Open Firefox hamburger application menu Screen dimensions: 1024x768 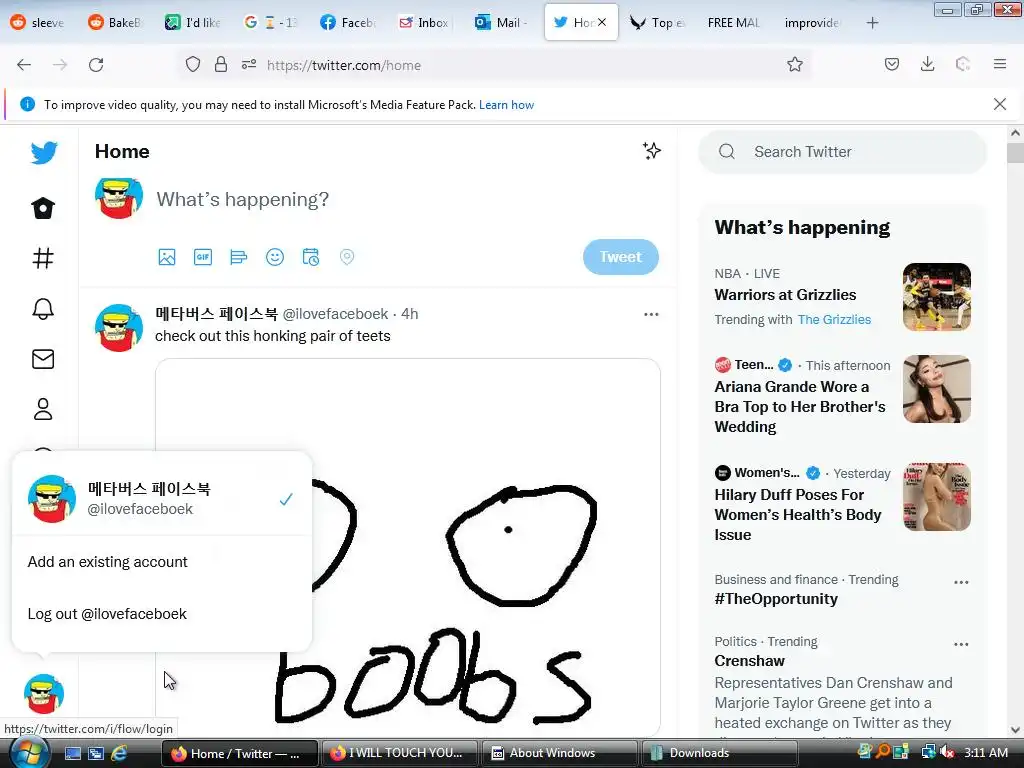point(1000,64)
